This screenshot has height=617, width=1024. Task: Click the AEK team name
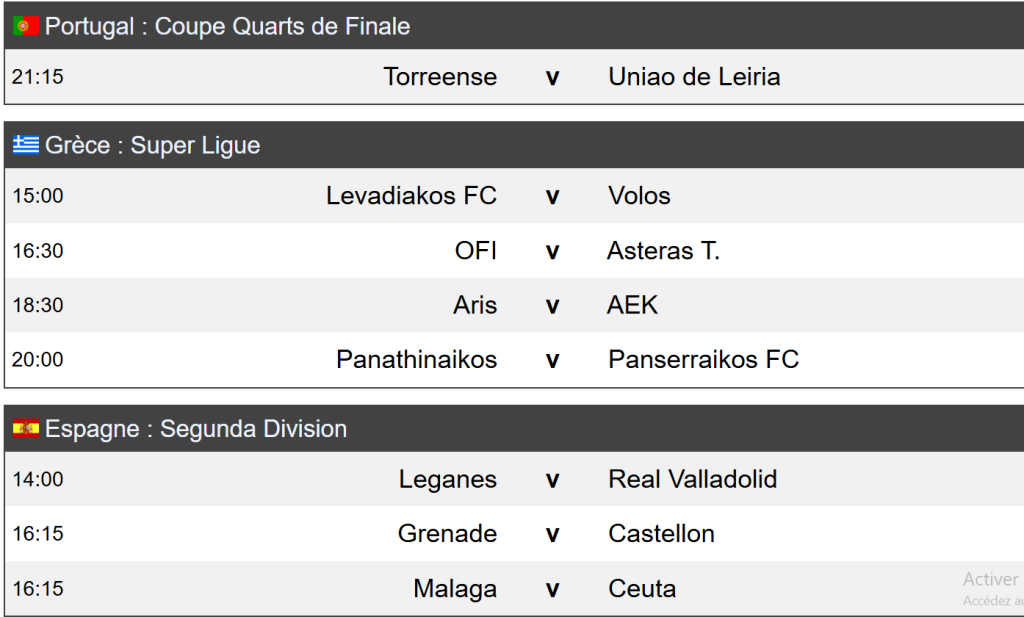tap(632, 305)
